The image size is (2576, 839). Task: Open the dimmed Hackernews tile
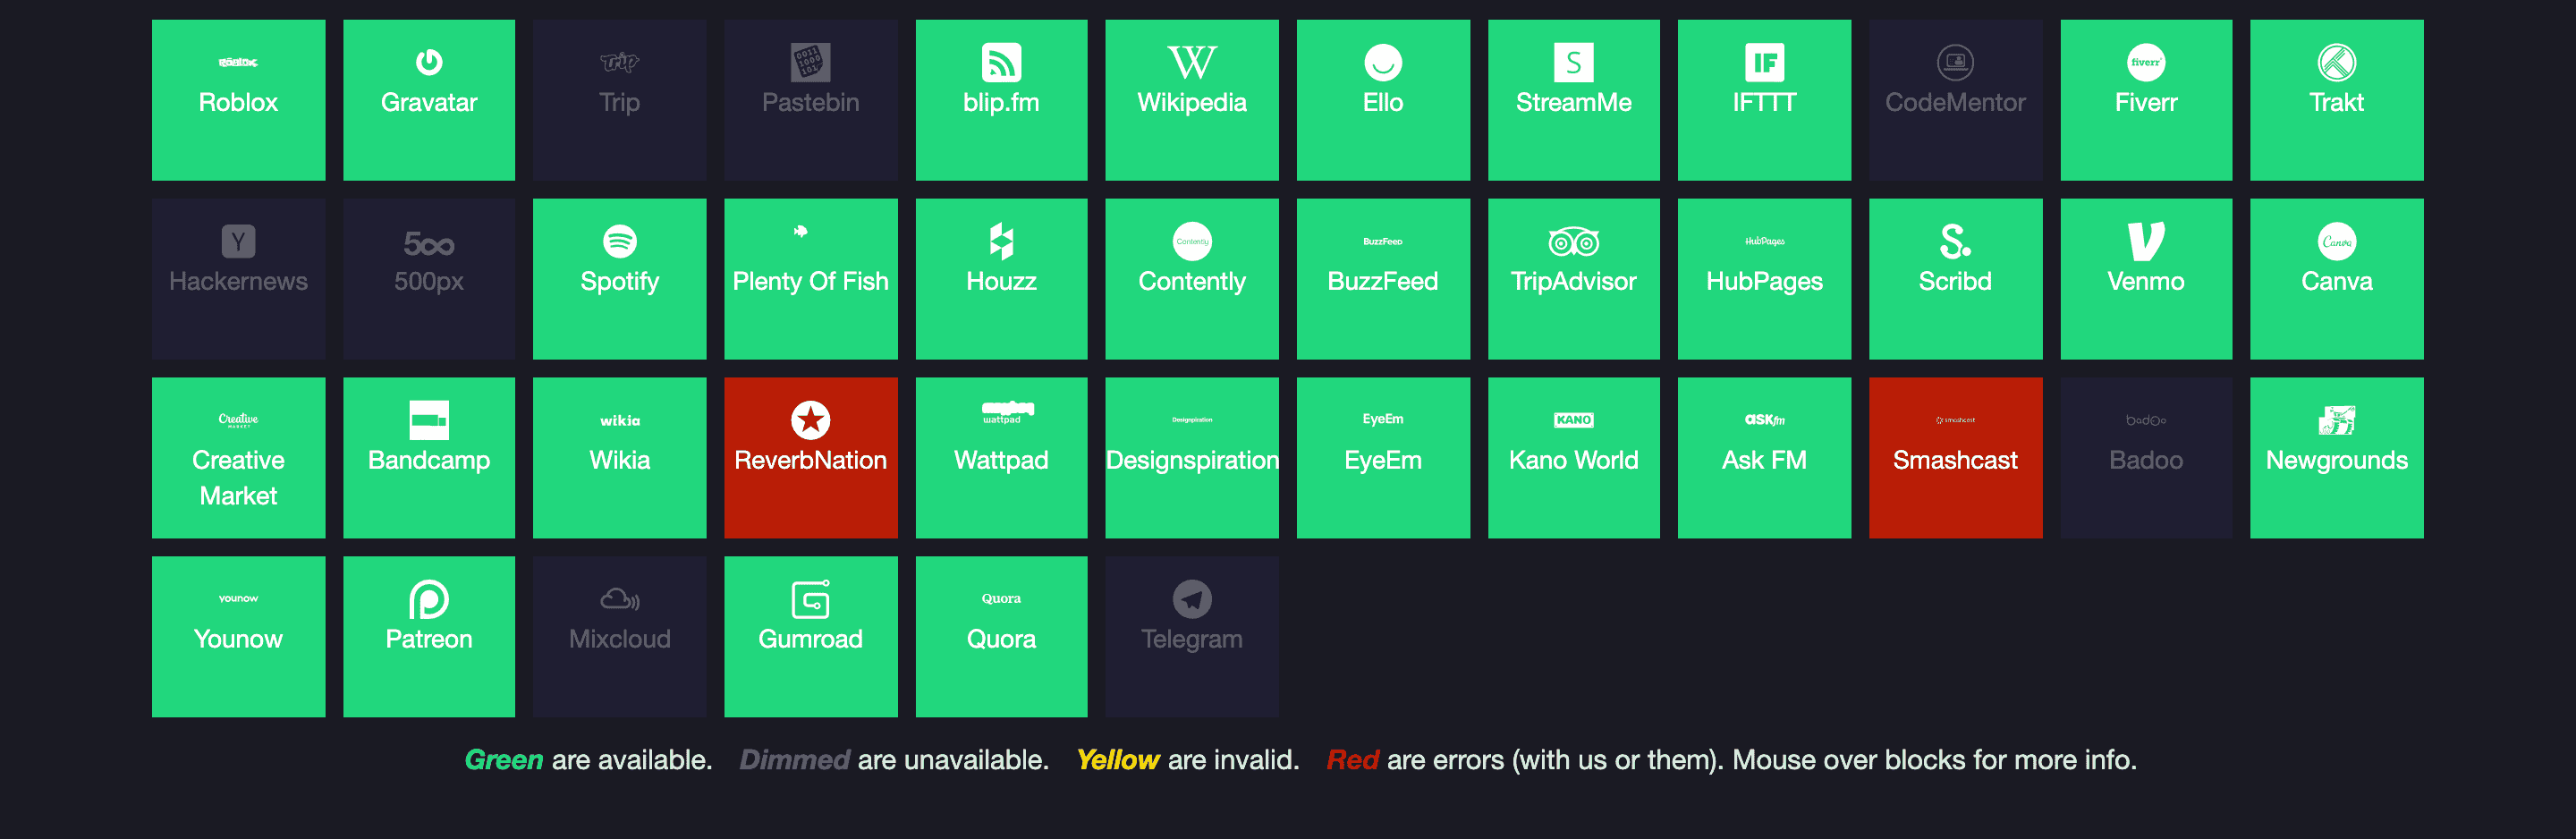(238, 279)
